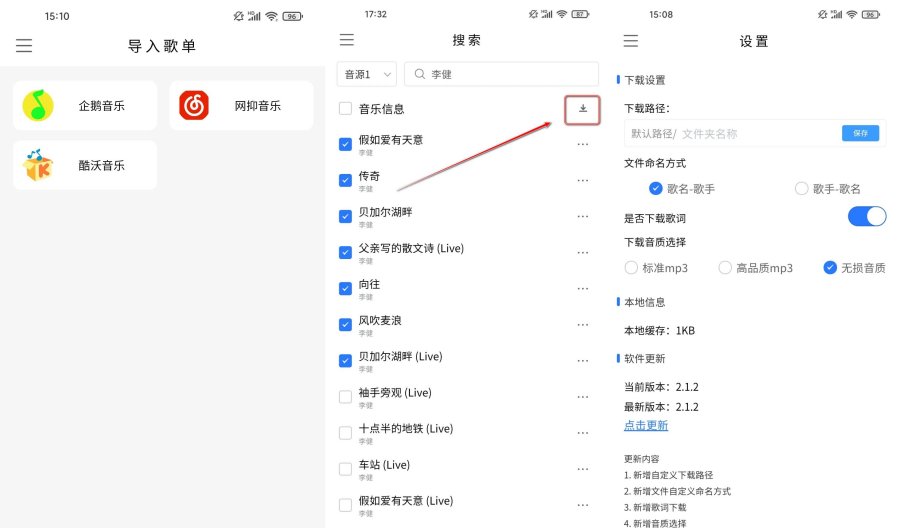This screenshot has height=528, width=900.
Task: Tap the 酷沃音乐 logo icon
Action: tap(38, 165)
